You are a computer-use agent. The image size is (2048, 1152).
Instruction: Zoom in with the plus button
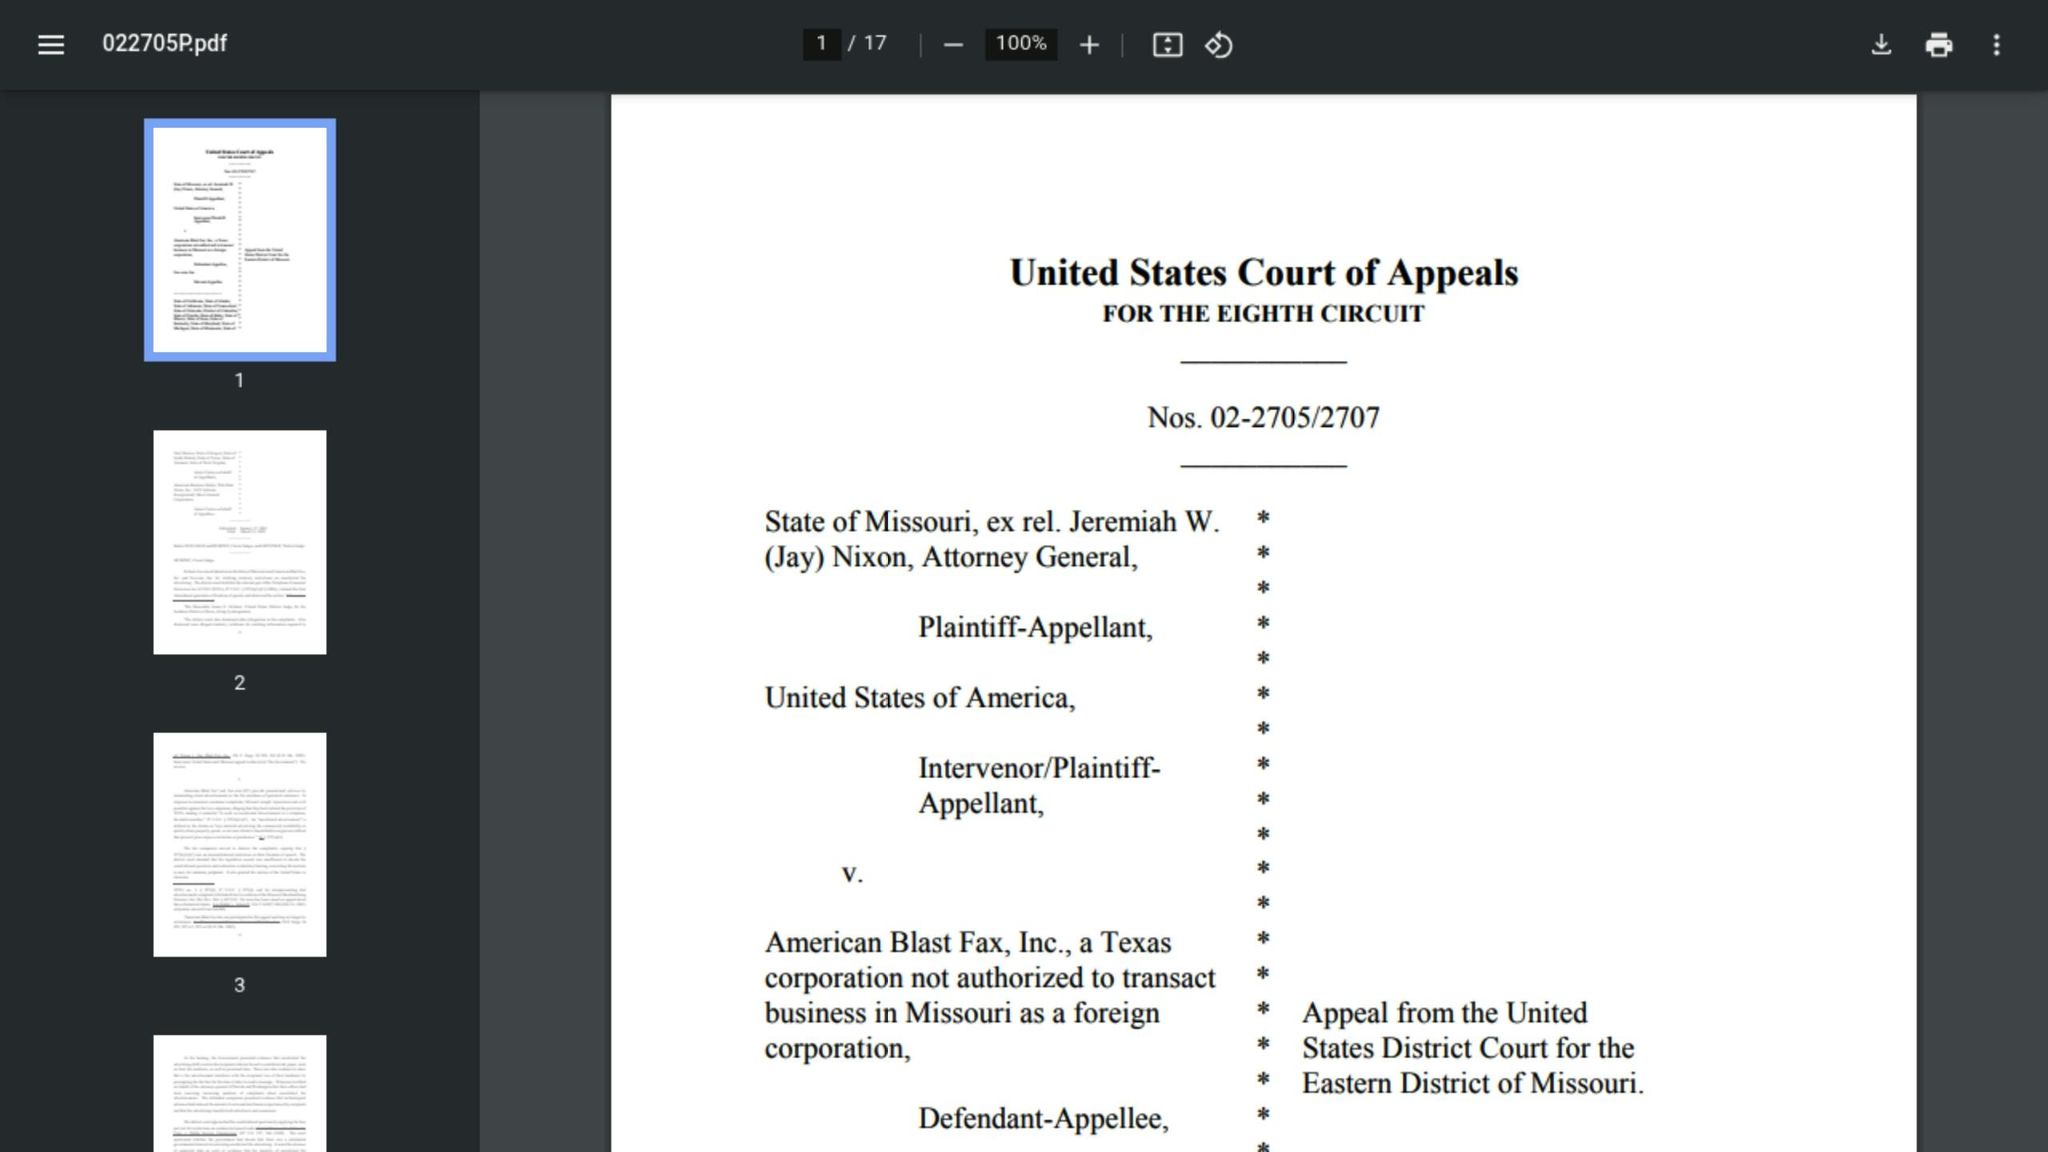pyautogui.click(x=1089, y=45)
